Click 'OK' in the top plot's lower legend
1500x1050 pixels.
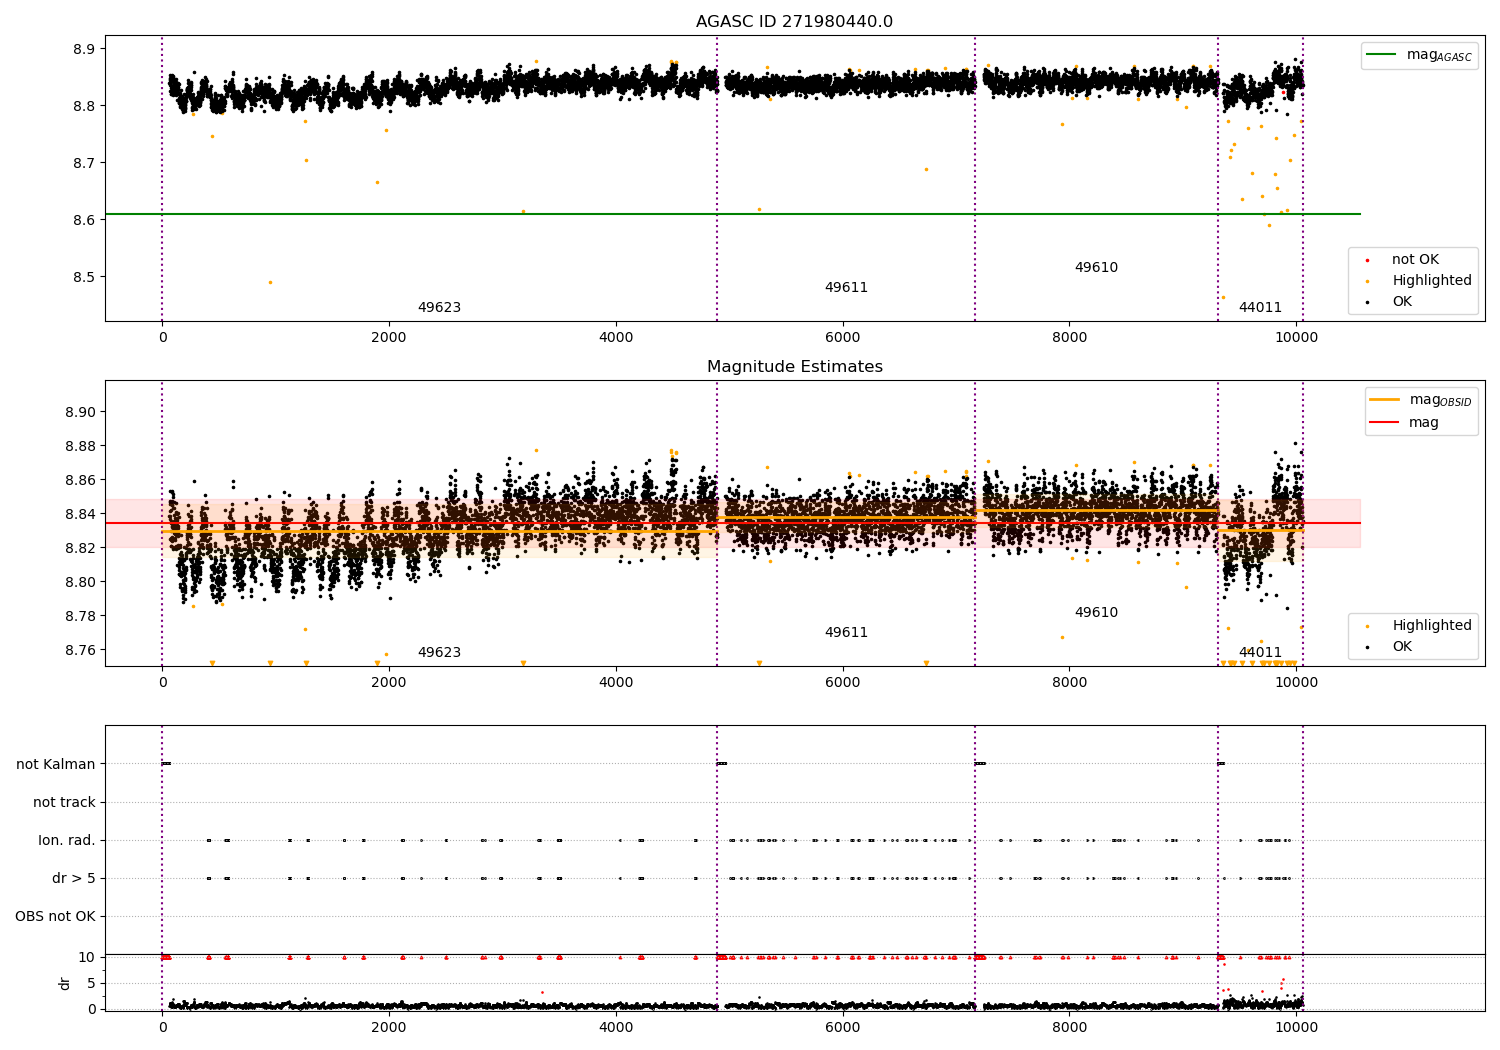pos(1402,301)
